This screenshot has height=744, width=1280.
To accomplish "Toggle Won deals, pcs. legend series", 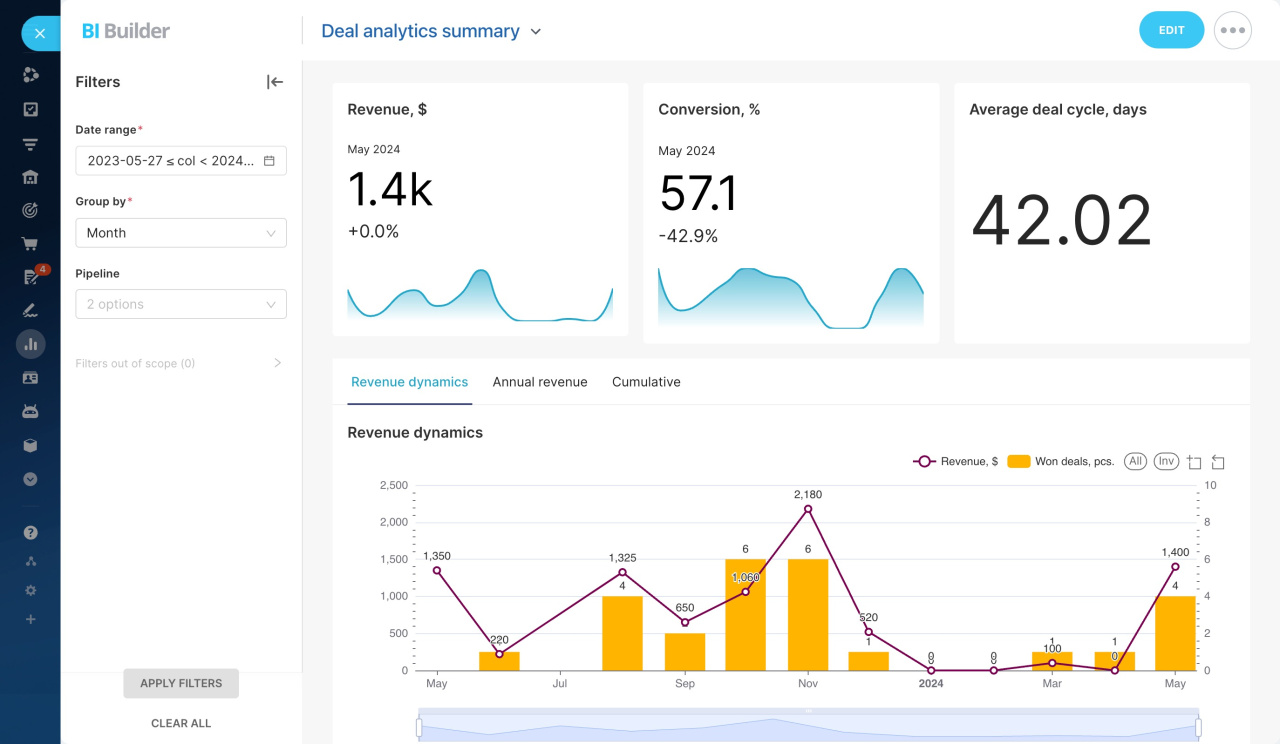I will coord(1060,461).
